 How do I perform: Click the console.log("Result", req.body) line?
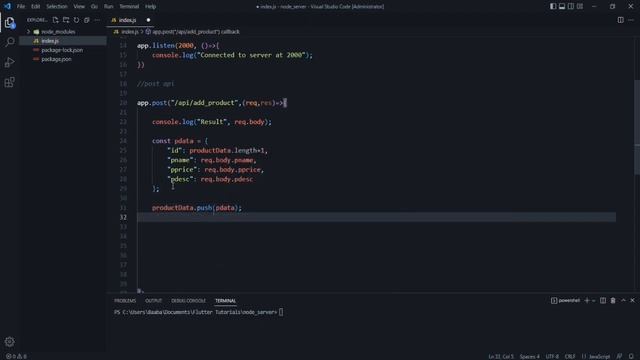coord(211,122)
